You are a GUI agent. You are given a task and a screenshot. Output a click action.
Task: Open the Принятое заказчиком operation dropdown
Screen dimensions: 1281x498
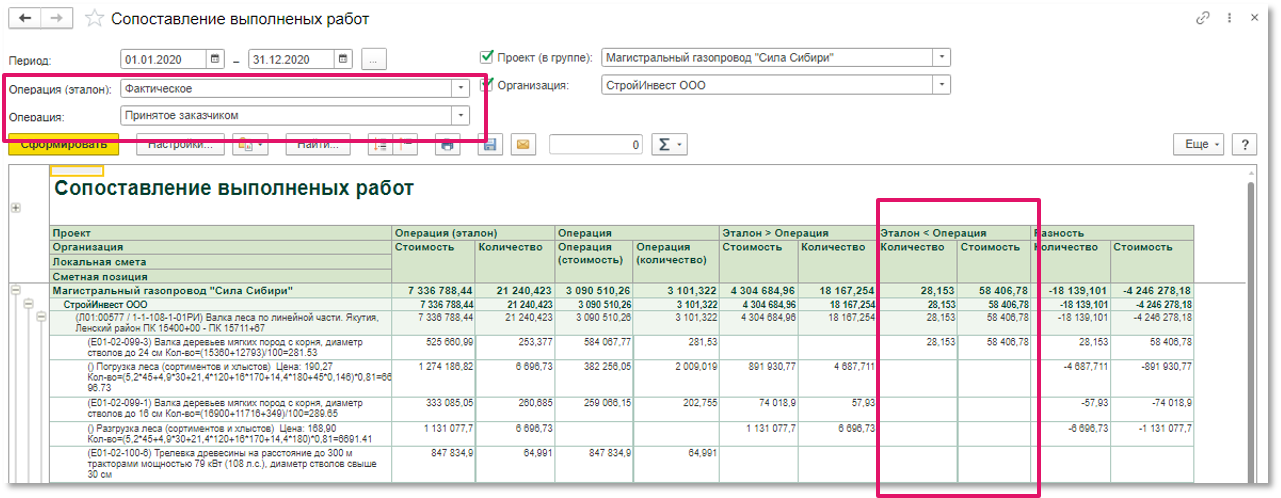(x=460, y=115)
